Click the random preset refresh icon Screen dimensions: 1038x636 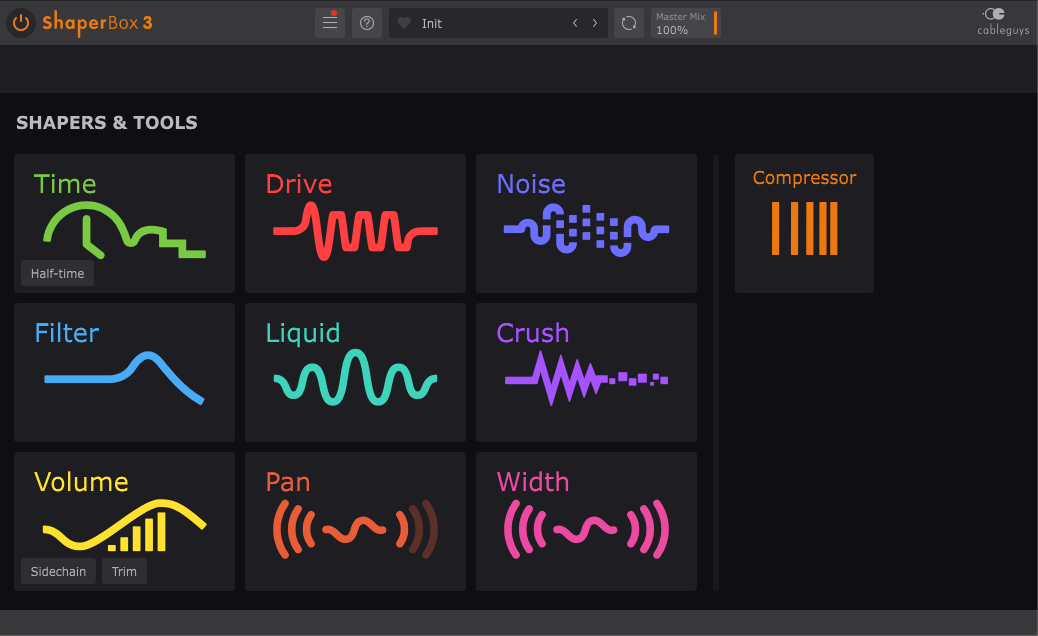coord(629,23)
